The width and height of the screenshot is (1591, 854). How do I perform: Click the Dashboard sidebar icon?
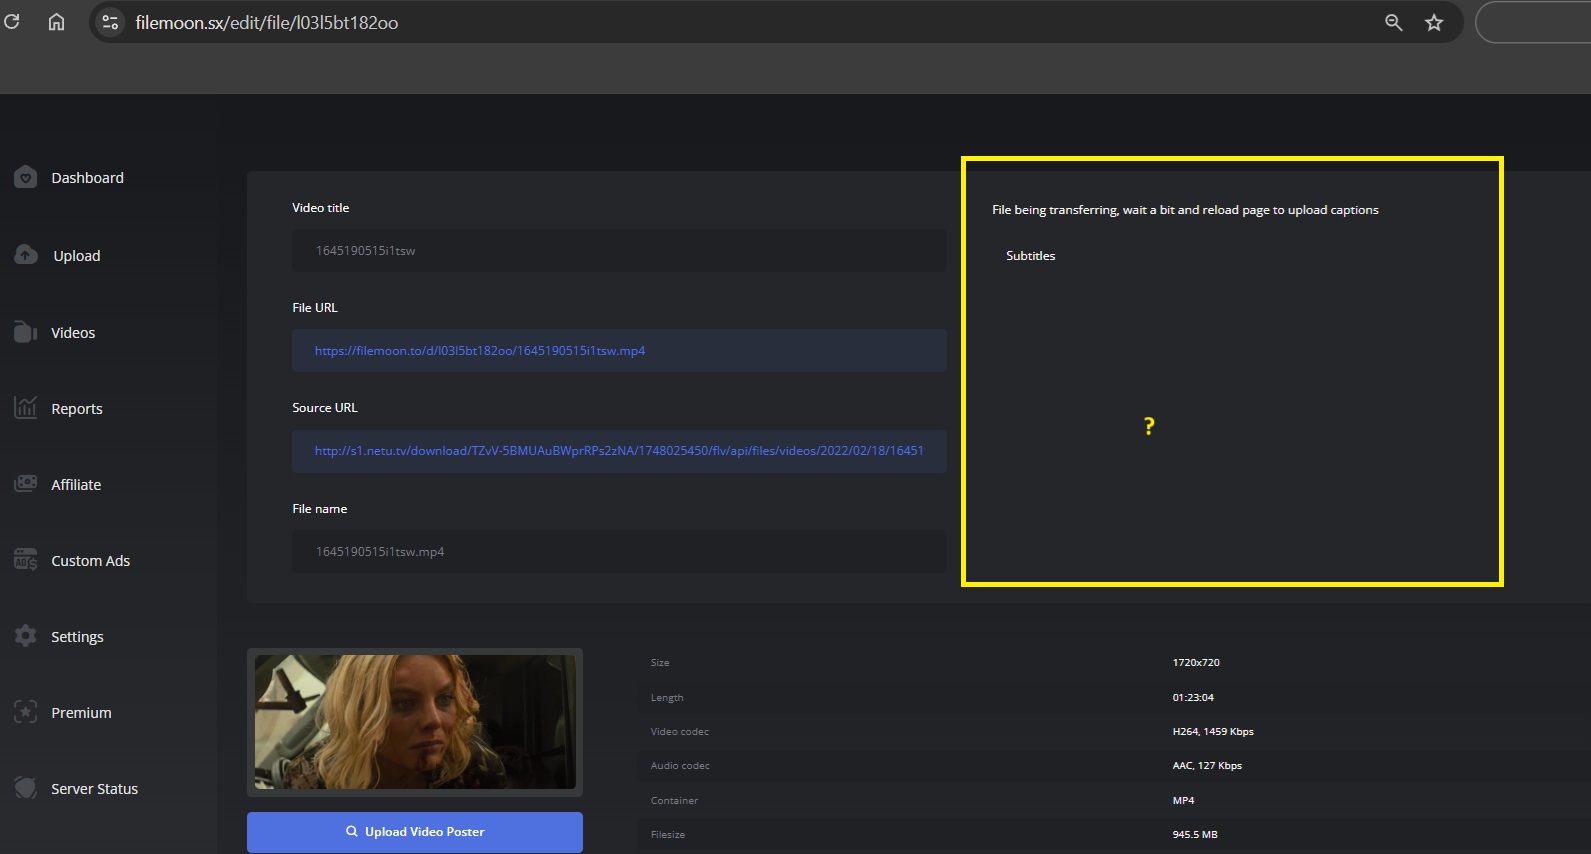pos(26,178)
